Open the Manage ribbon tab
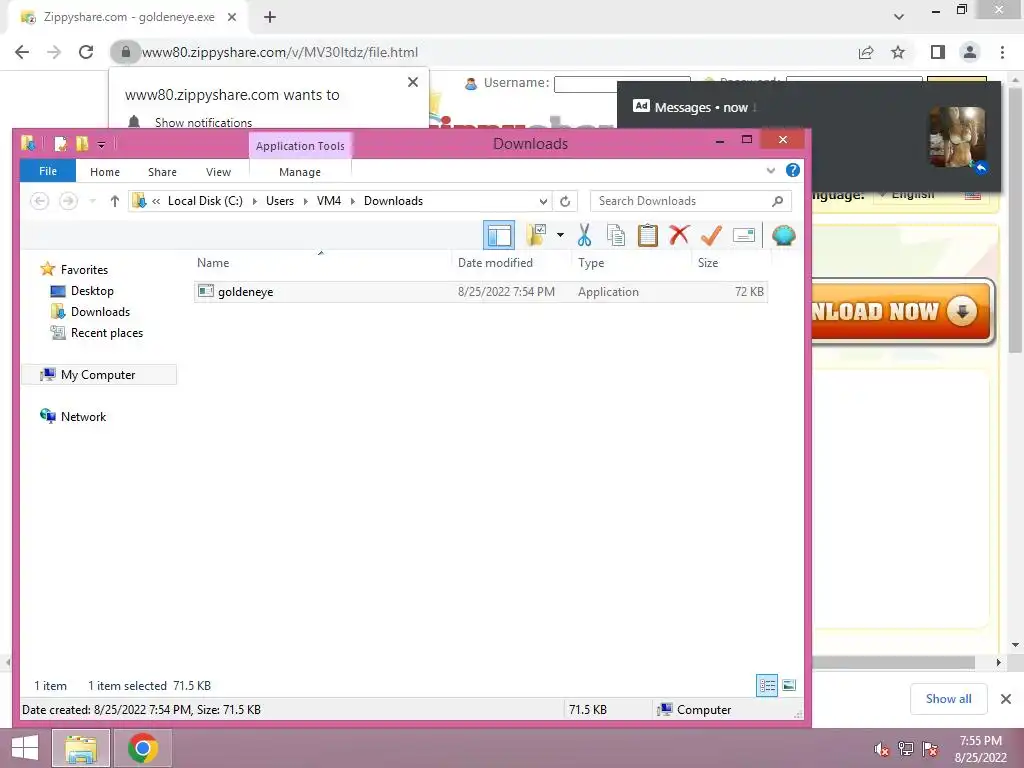The width and height of the screenshot is (1024, 768). coord(300,172)
